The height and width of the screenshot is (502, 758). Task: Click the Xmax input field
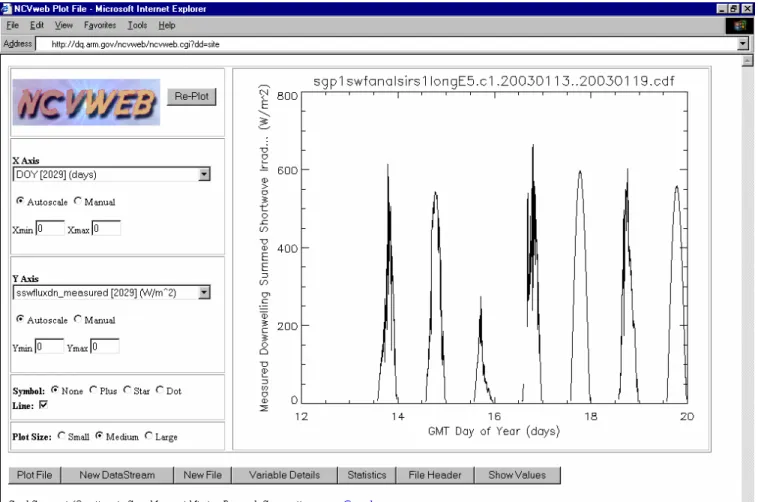106,228
